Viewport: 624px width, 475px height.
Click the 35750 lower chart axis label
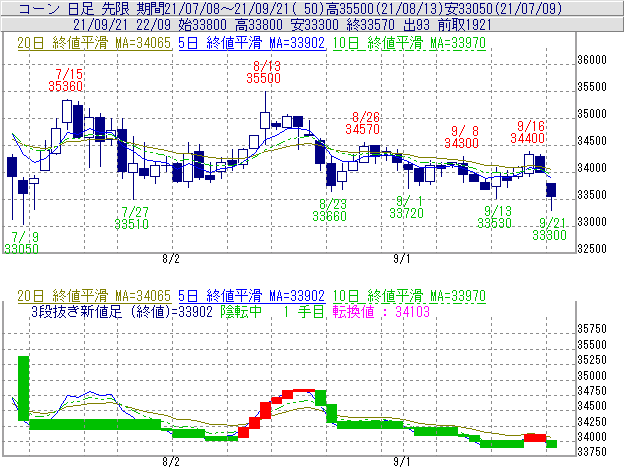592,329
